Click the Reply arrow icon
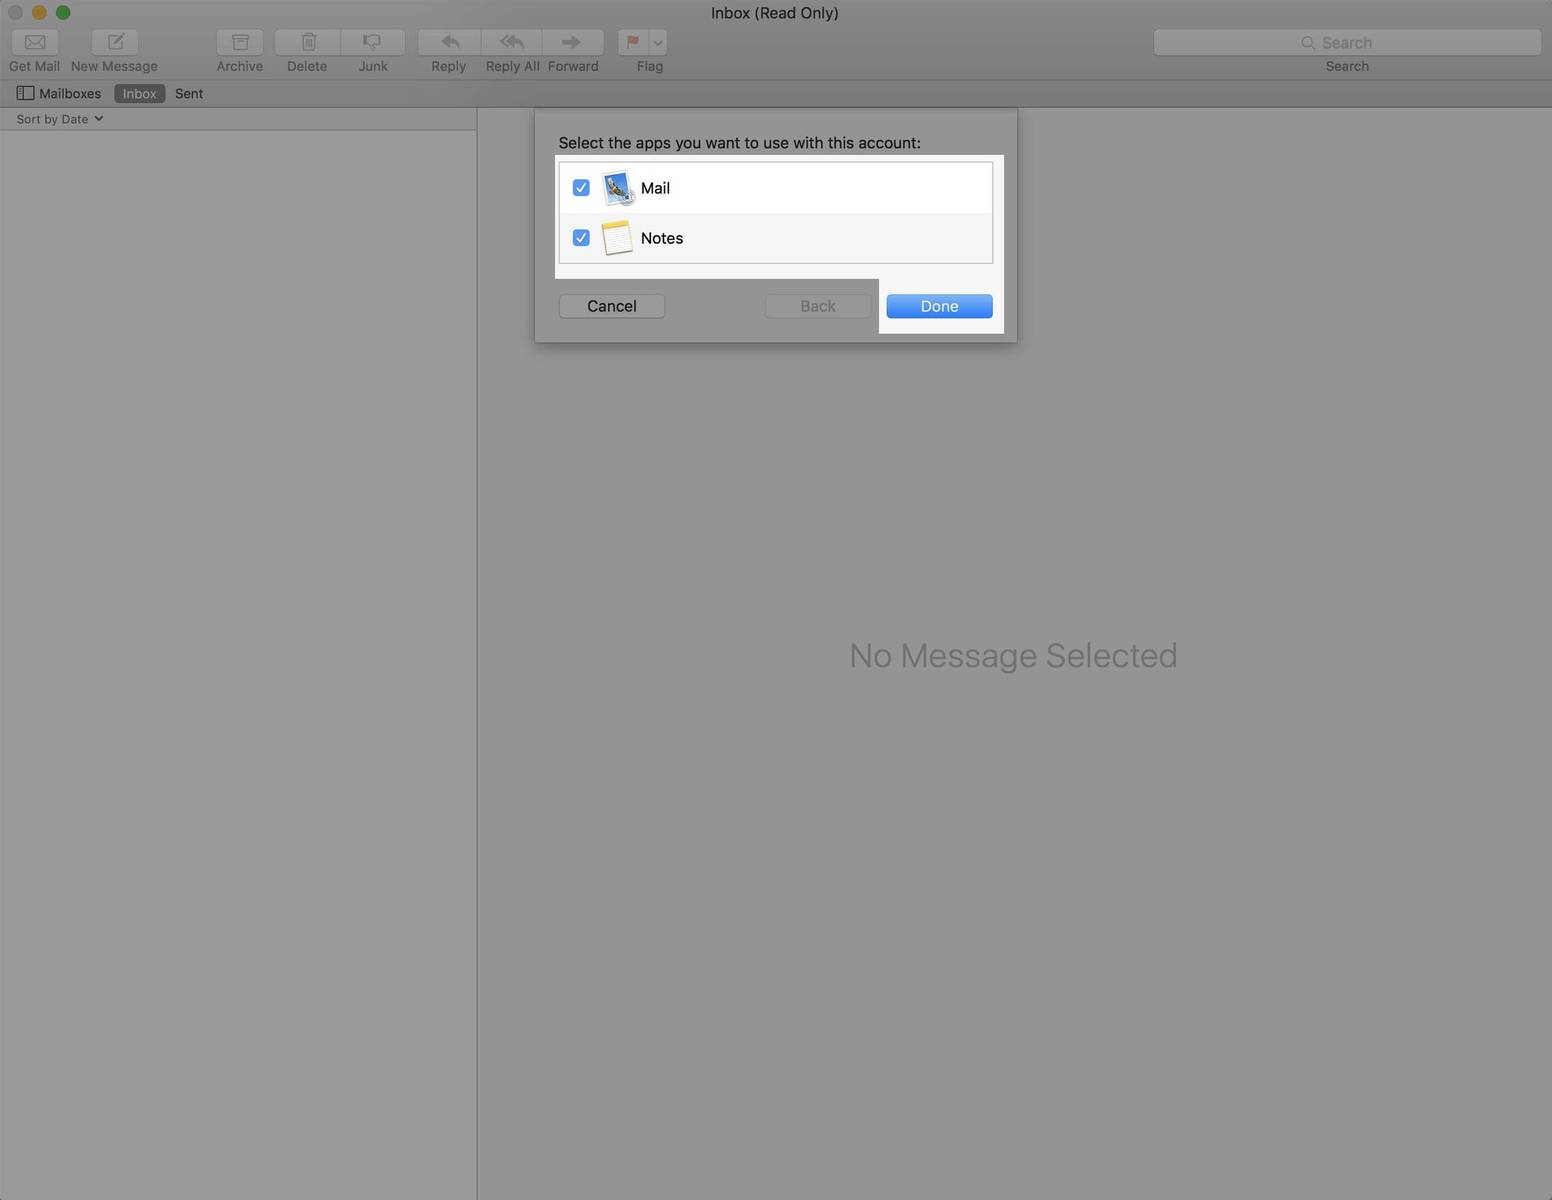This screenshot has height=1200, width=1552. coord(449,42)
